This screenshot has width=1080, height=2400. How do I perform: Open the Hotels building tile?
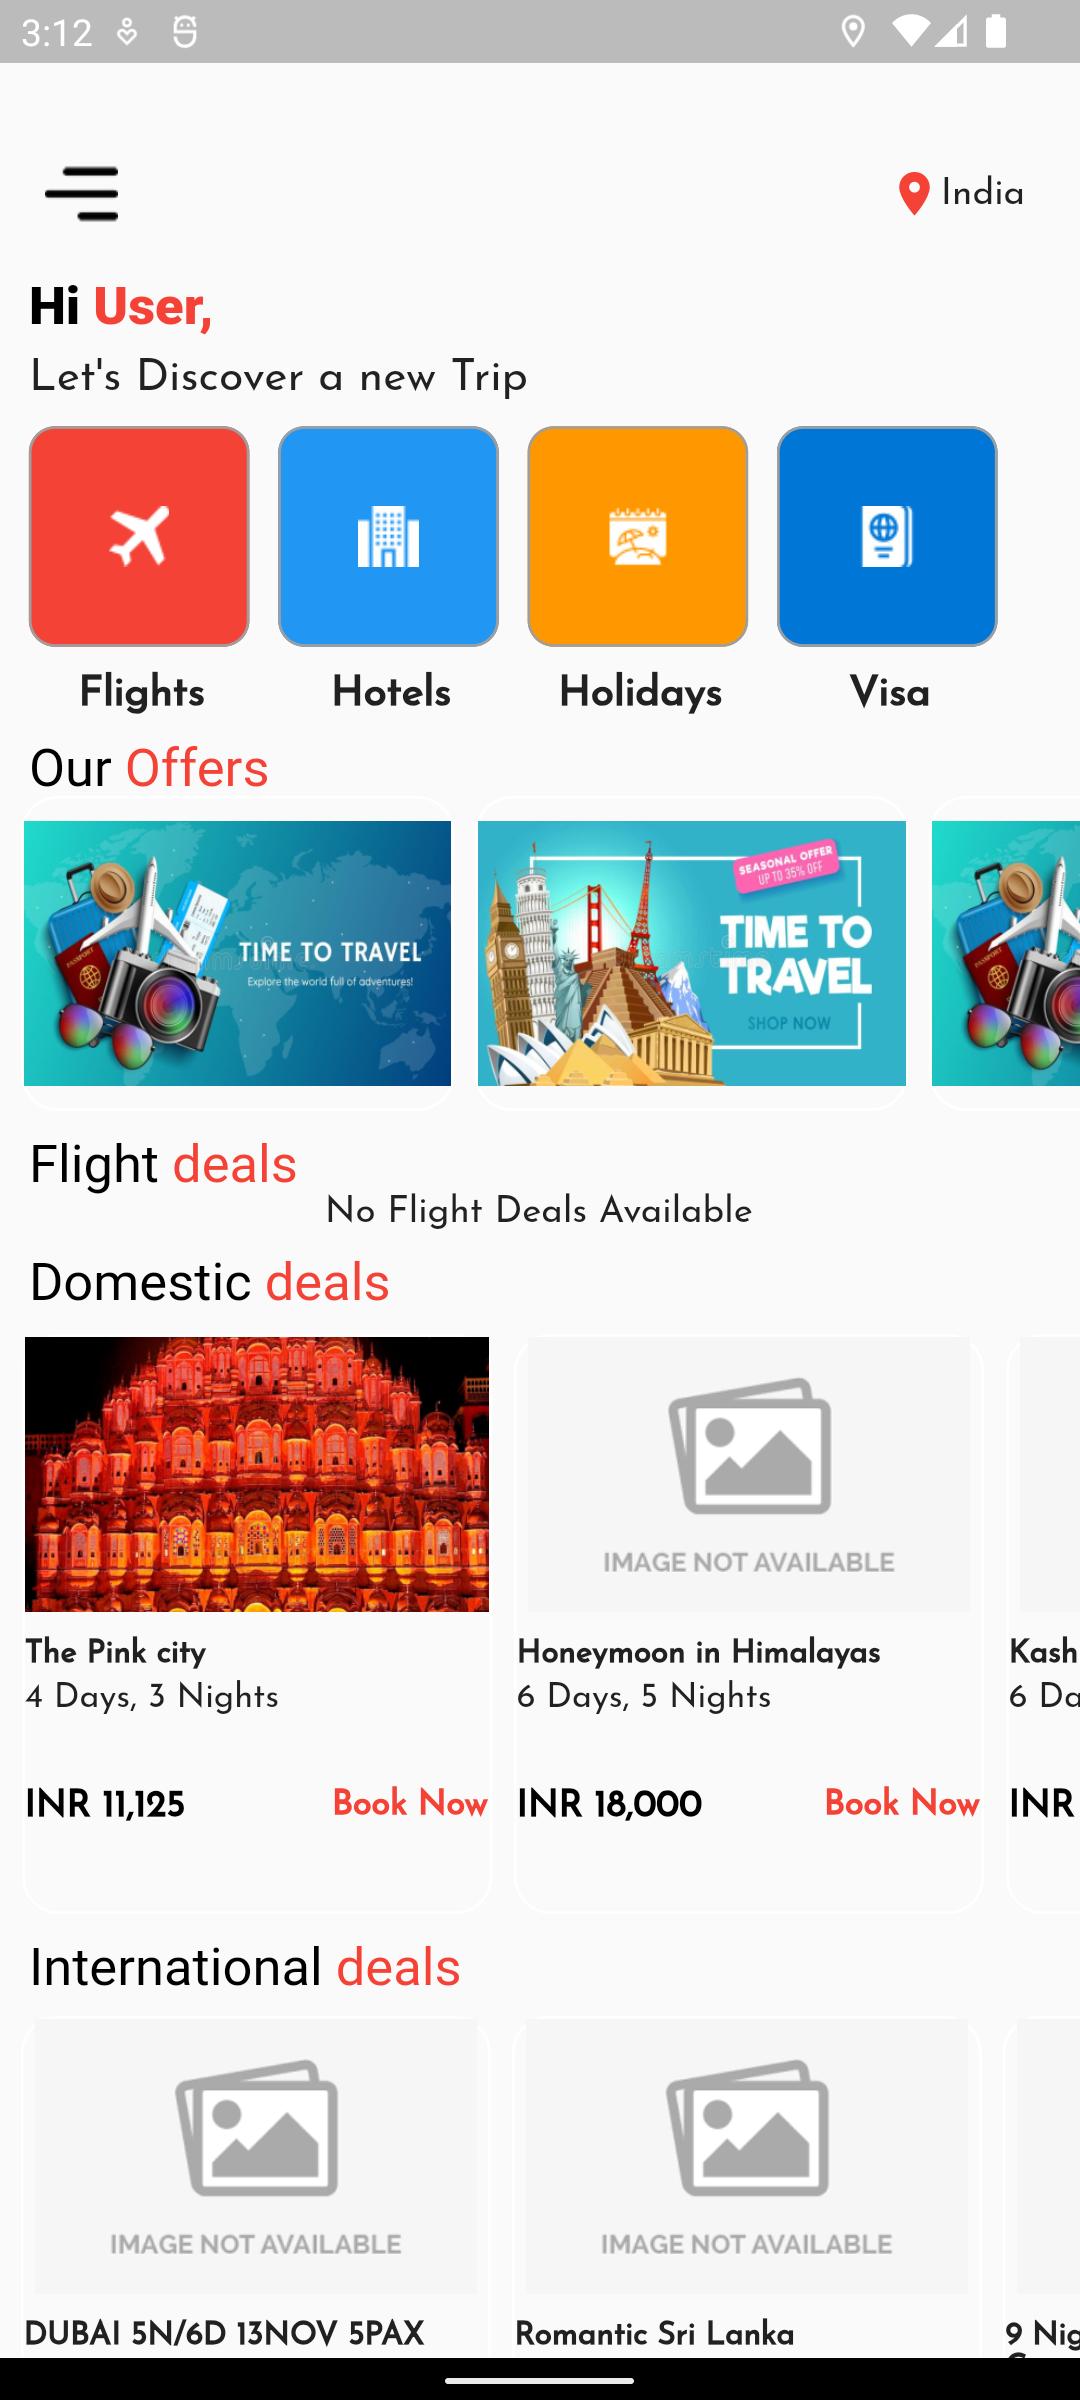click(388, 537)
